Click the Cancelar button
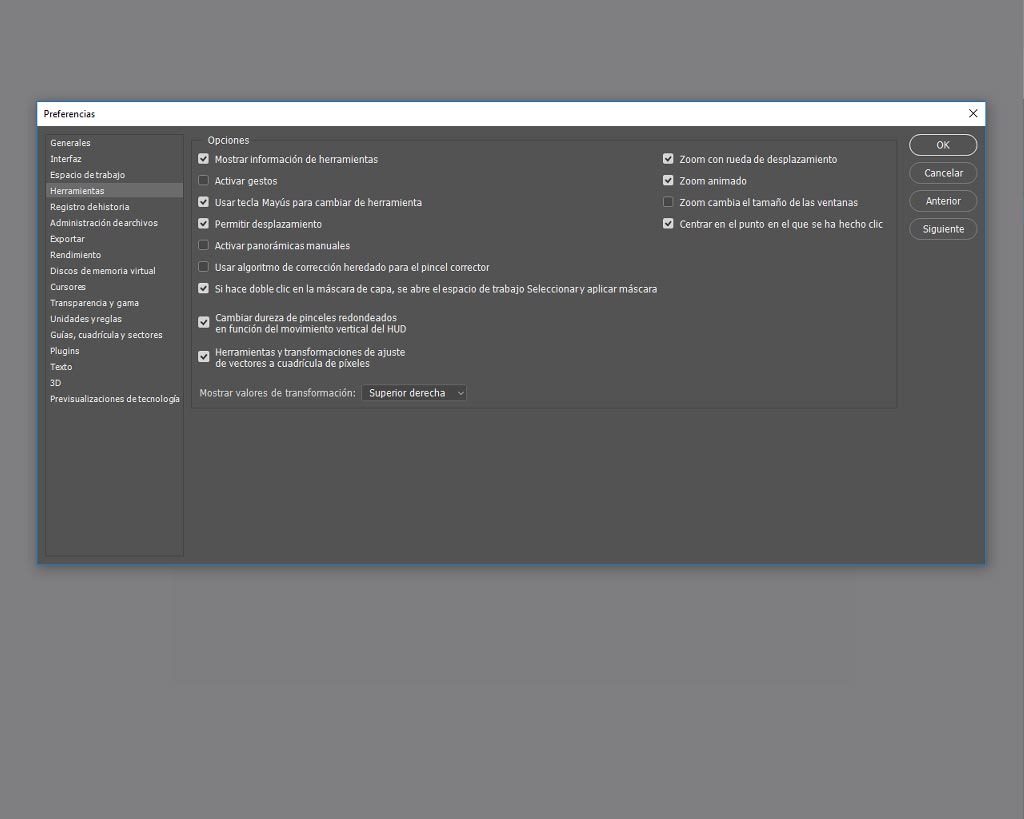This screenshot has width=1024, height=819. click(942, 173)
